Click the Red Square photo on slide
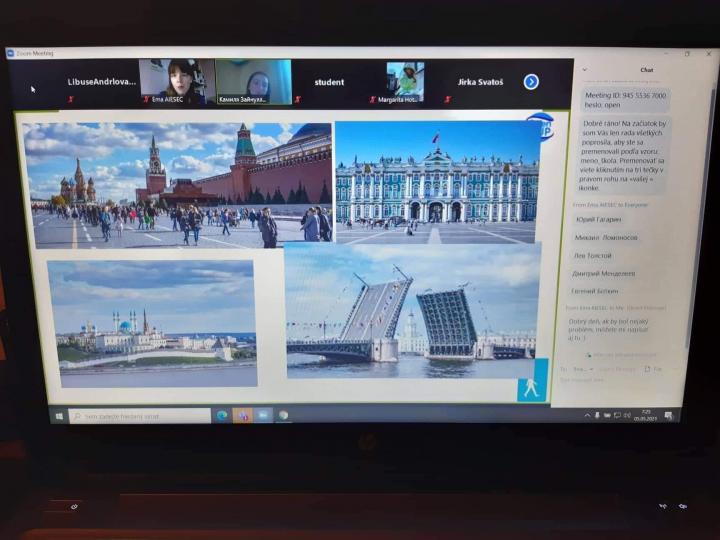 (x=179, y=186)
